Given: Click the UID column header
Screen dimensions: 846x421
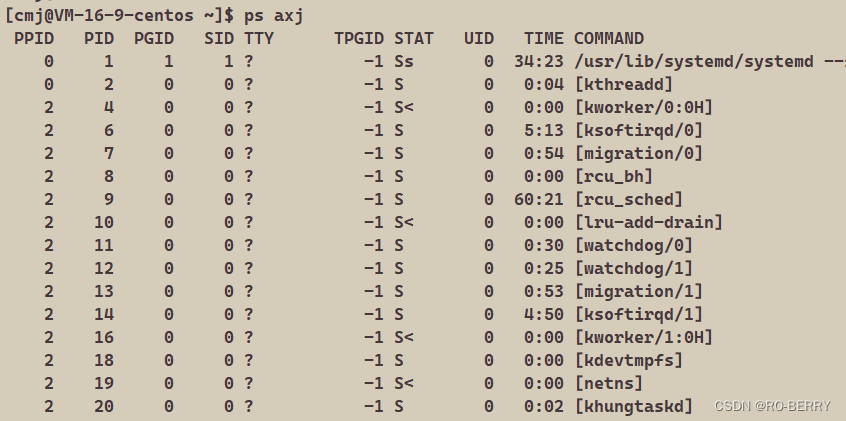Looking at the screenshot, I should [479, 38].
